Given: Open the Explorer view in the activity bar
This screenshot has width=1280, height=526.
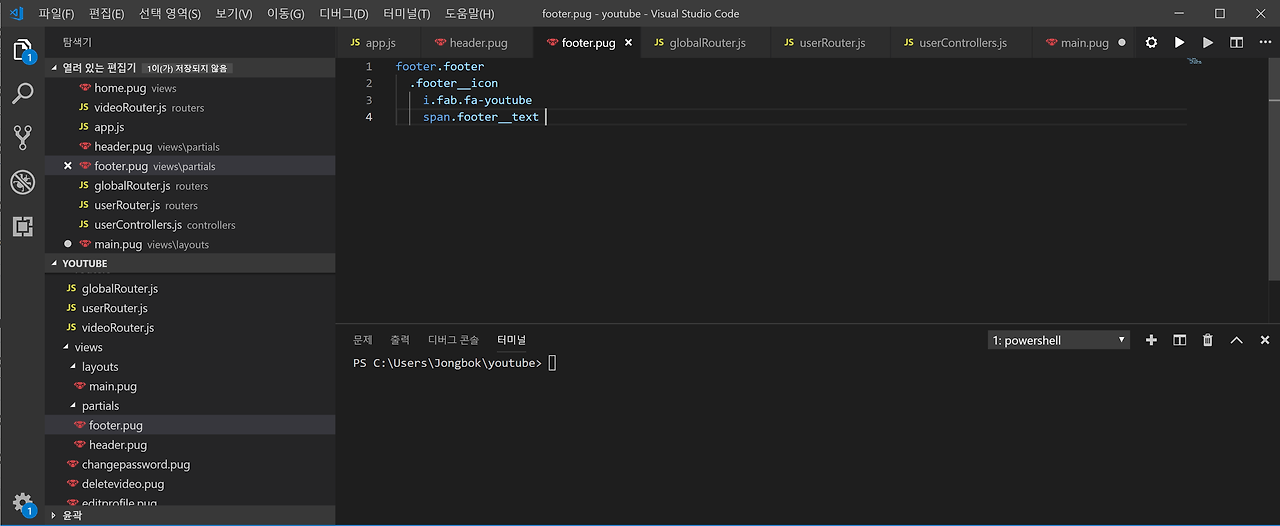Looking at the screenshot, I should (x=22, y=49).
